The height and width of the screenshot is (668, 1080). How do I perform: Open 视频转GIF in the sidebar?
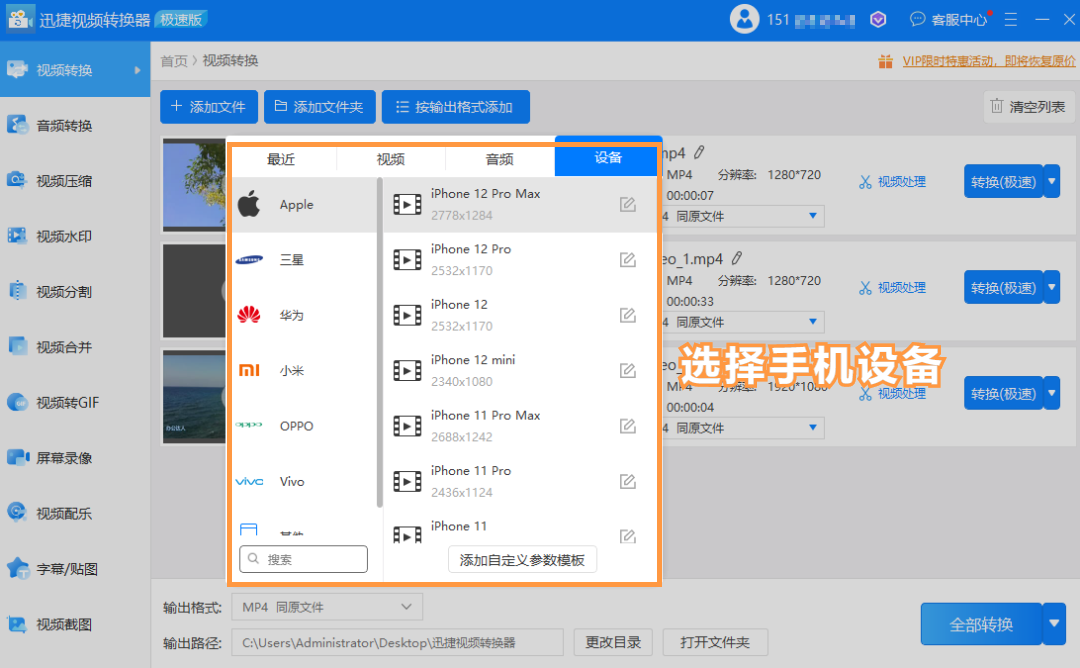pyautogui.click(x=74, y=402)
